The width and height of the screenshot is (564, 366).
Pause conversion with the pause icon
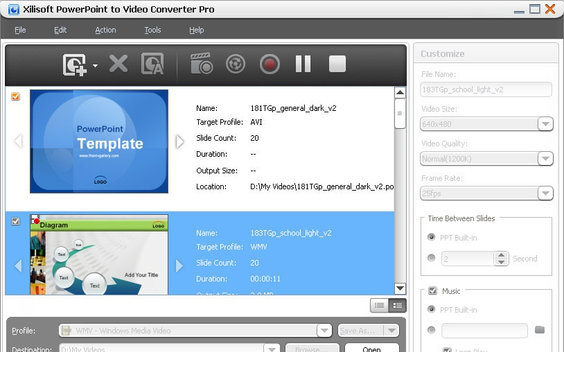pyautogui.click(x=303, y=64)
